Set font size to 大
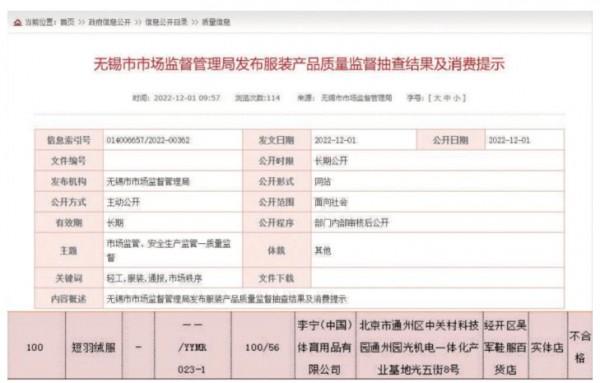 [x=437, y=98]
